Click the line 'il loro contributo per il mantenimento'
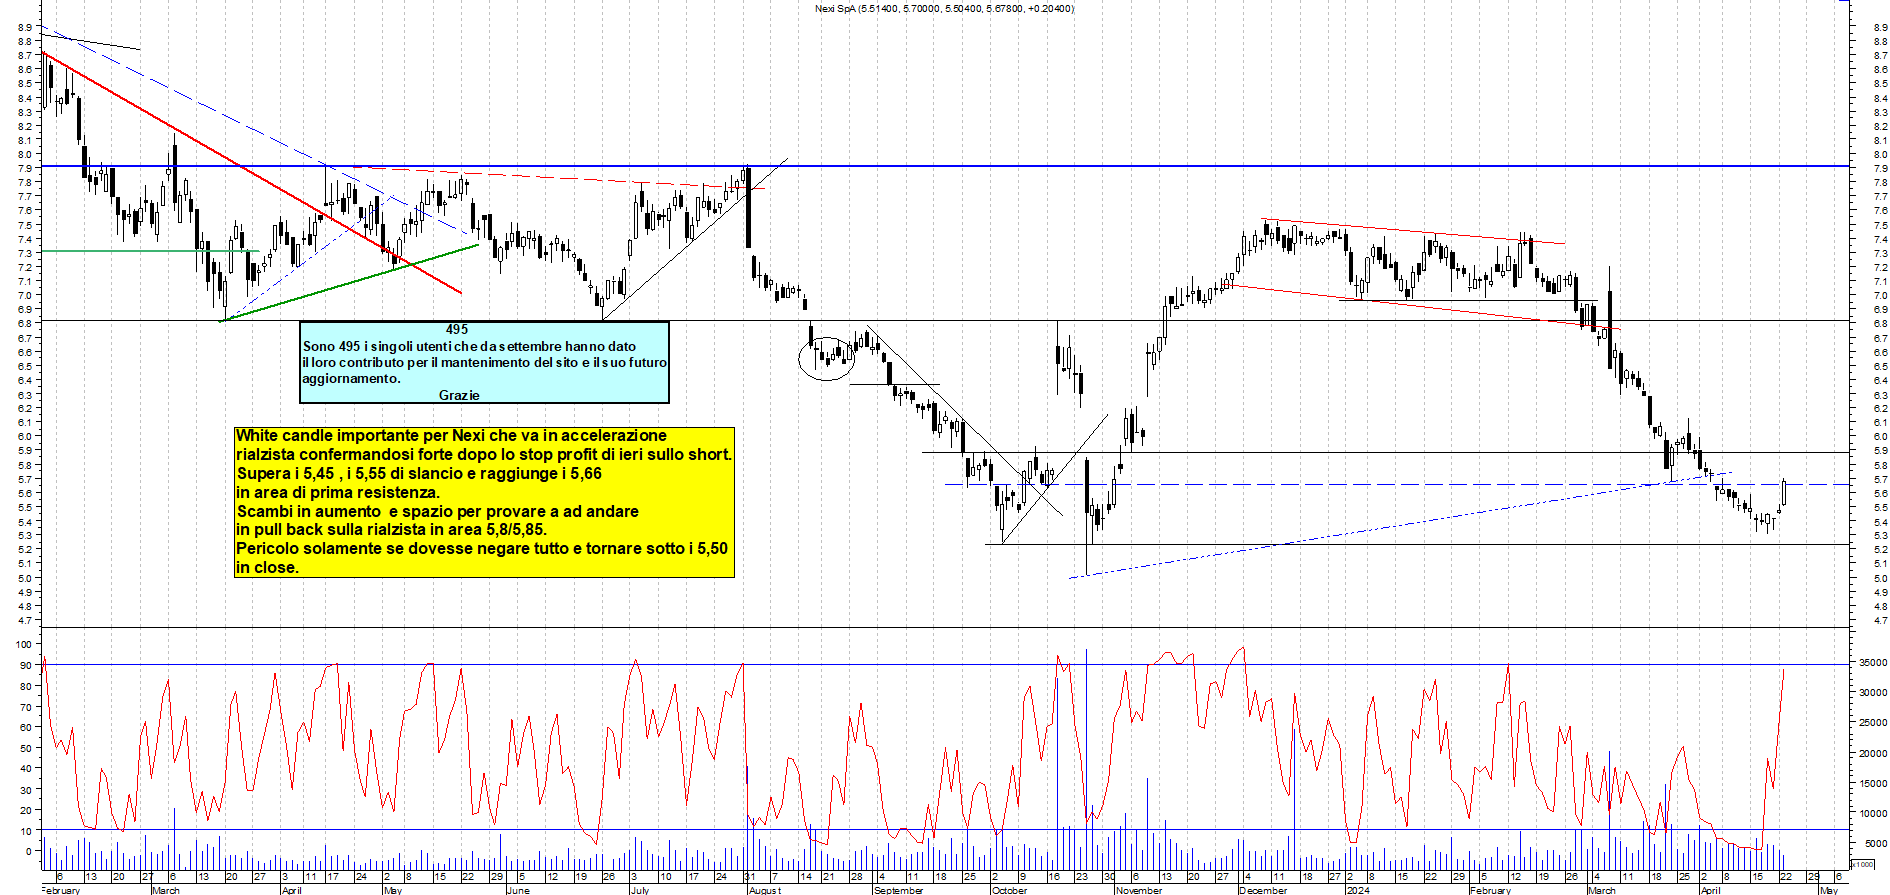The width and height of the screenshot is (1890, 895). point(484,362)
